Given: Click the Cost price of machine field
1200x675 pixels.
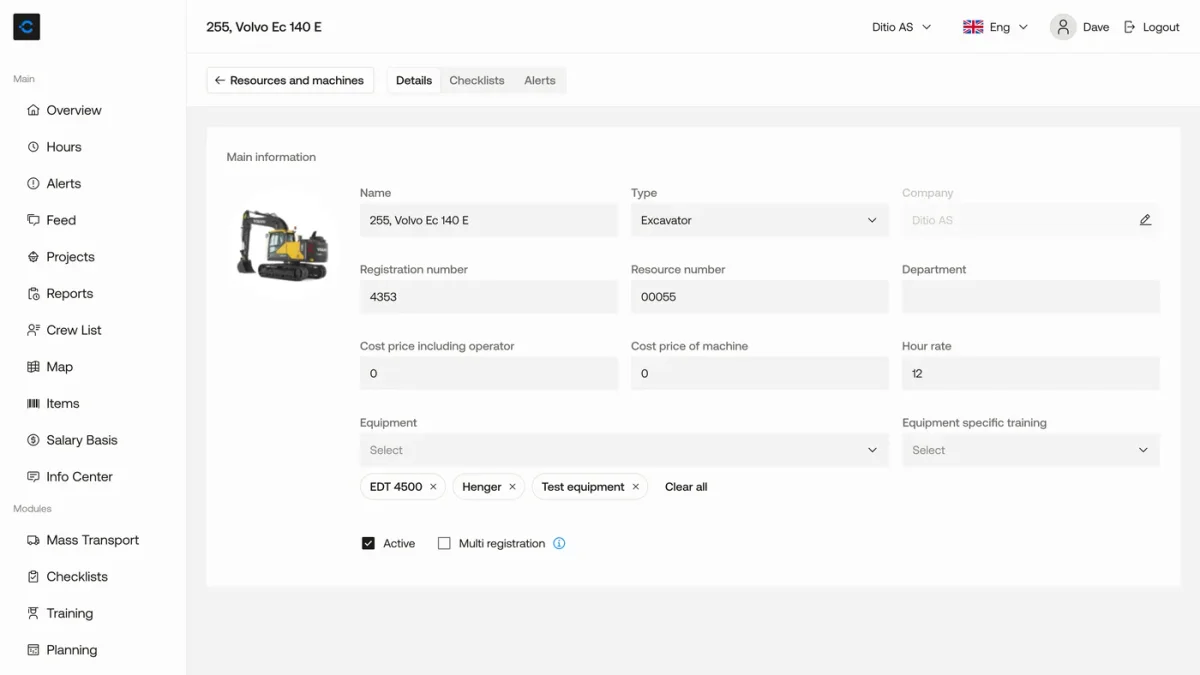Looking at the screenshot, I should click(x=759, y=373).
